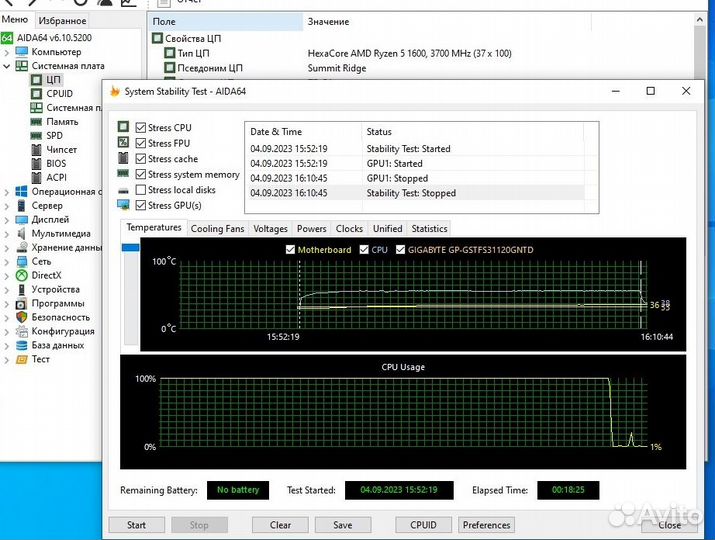Toggle the Stress FPU checkbox
This screenshot has height=540, width=715.
pyautogui.click(x=141, y=143)
